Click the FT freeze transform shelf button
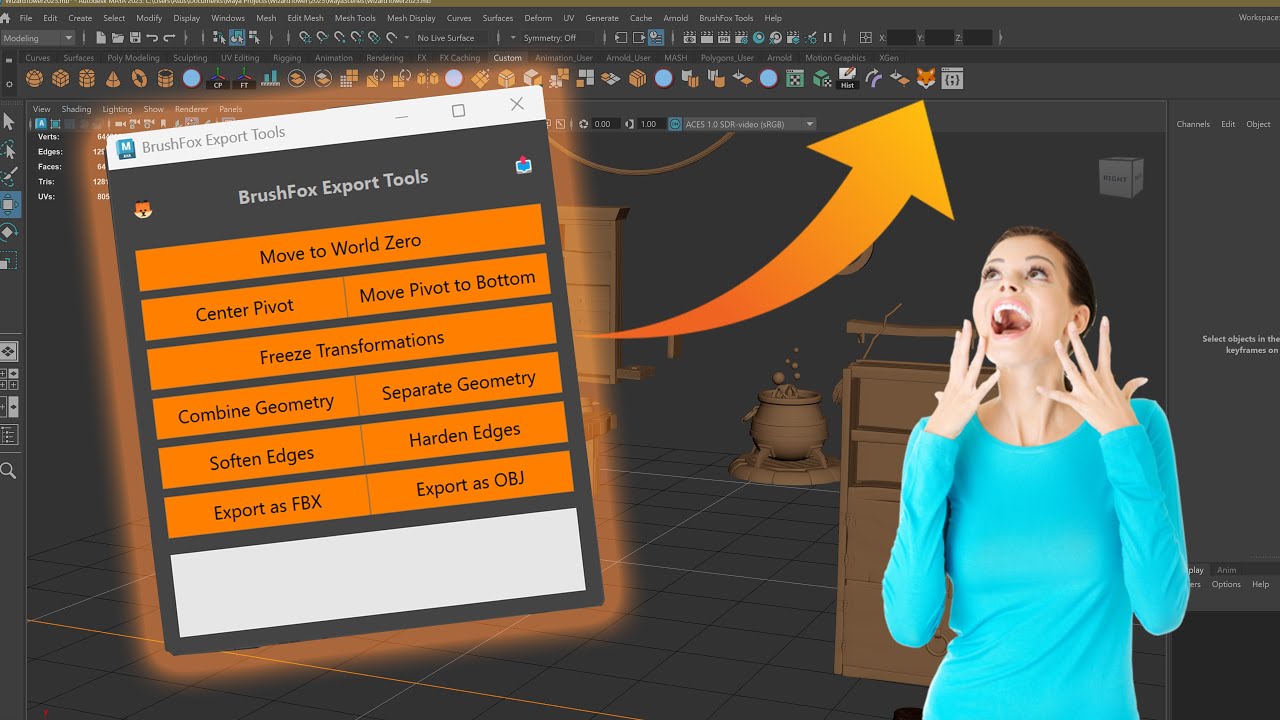This screenshot has height=720, width=1280. pos(244,78)
